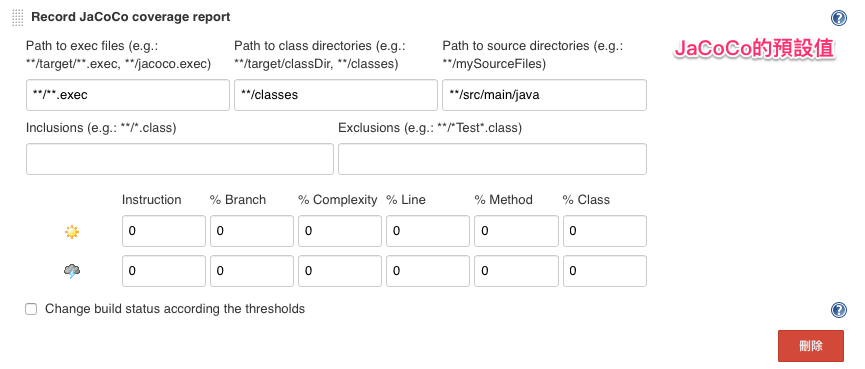Click the stormy Instruction threshold field

tap(164, 271)
